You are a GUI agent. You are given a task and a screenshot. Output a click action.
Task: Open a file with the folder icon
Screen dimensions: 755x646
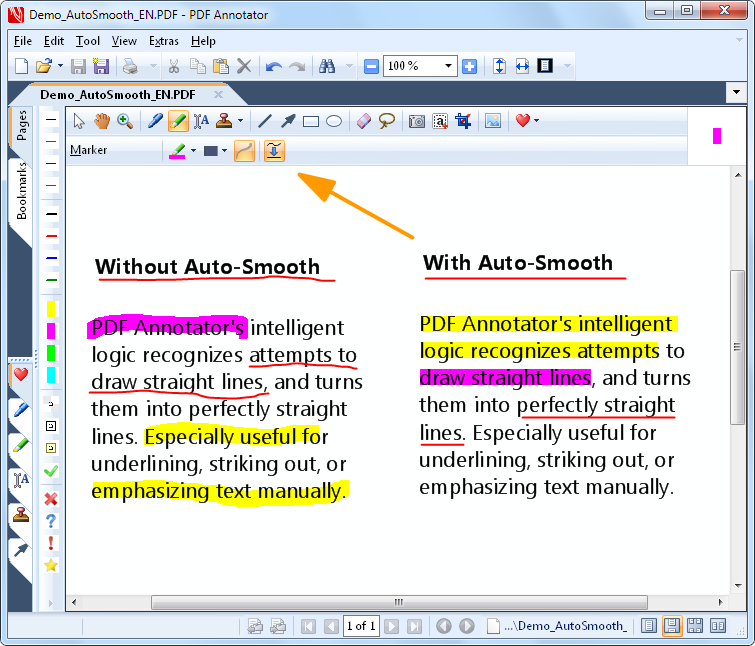pos(44,66)
